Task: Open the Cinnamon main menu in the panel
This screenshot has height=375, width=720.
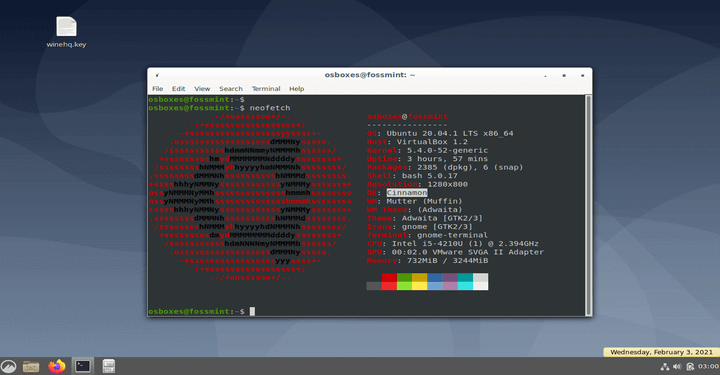Action: tap(9, 366)
